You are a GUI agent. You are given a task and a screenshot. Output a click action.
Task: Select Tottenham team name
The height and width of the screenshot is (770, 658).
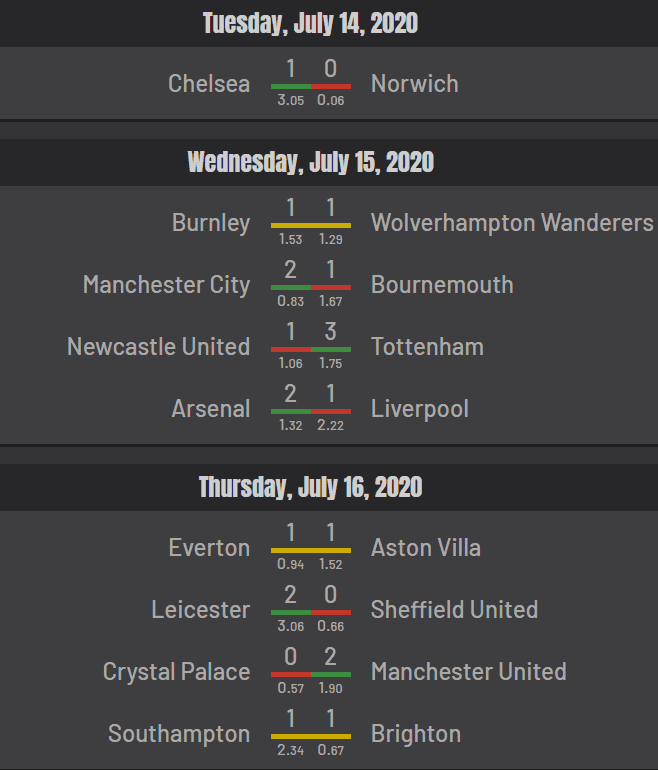click(x=427, y=347)
